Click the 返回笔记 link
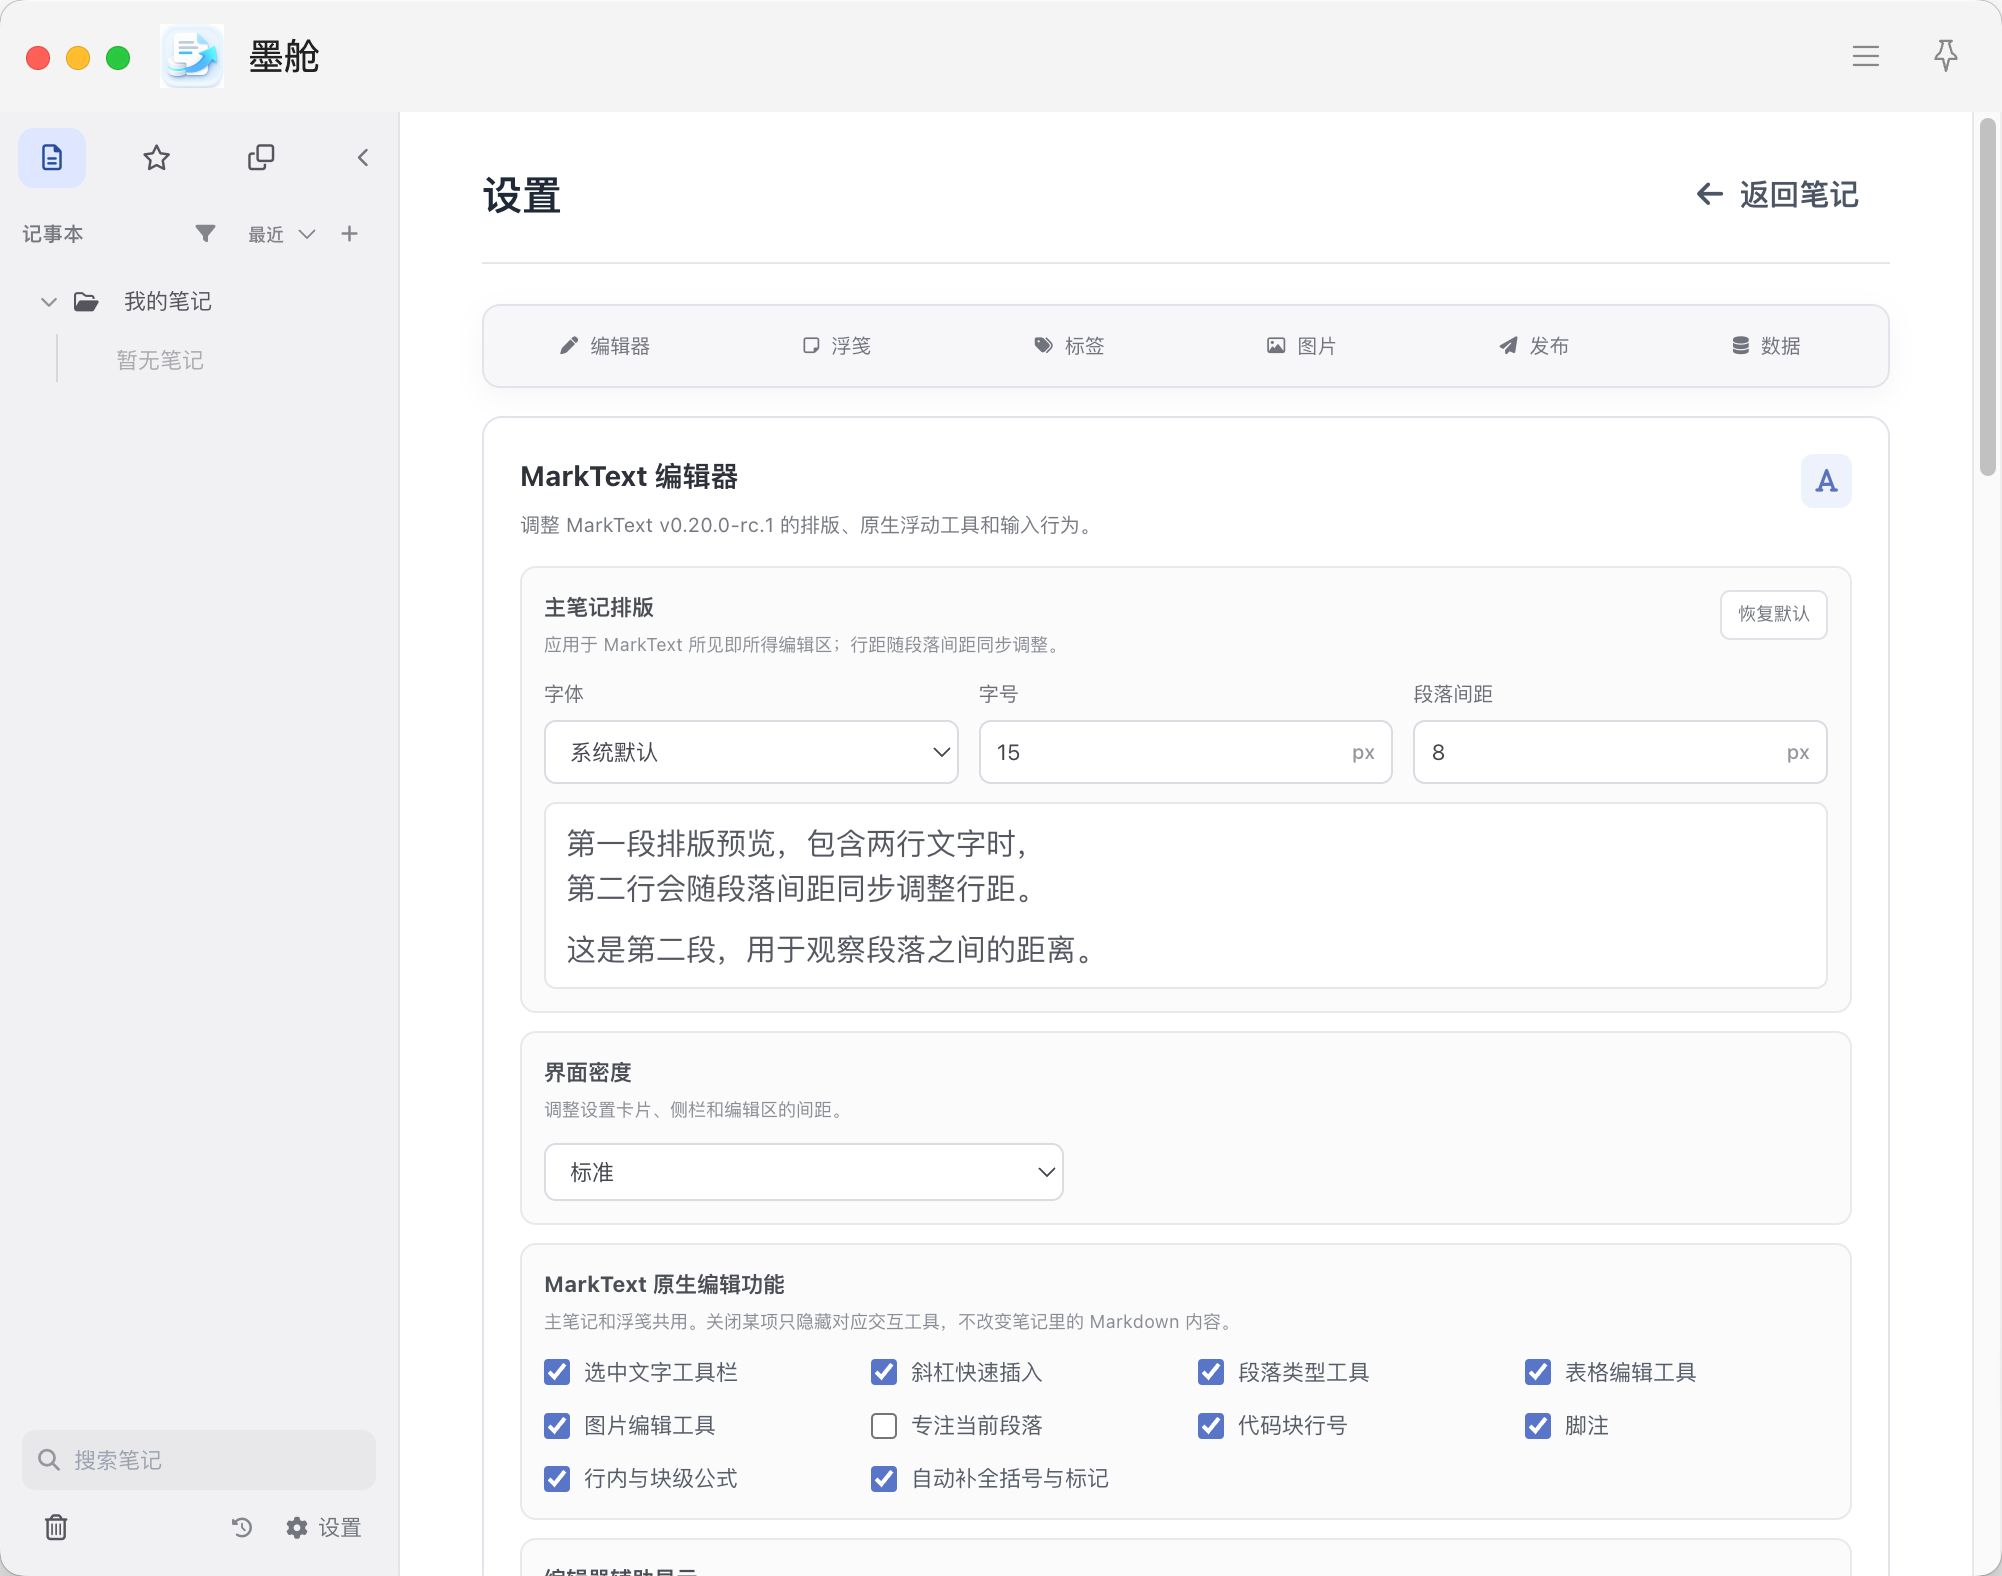The image size is (2002, 1576). [x=1778, y=194]
